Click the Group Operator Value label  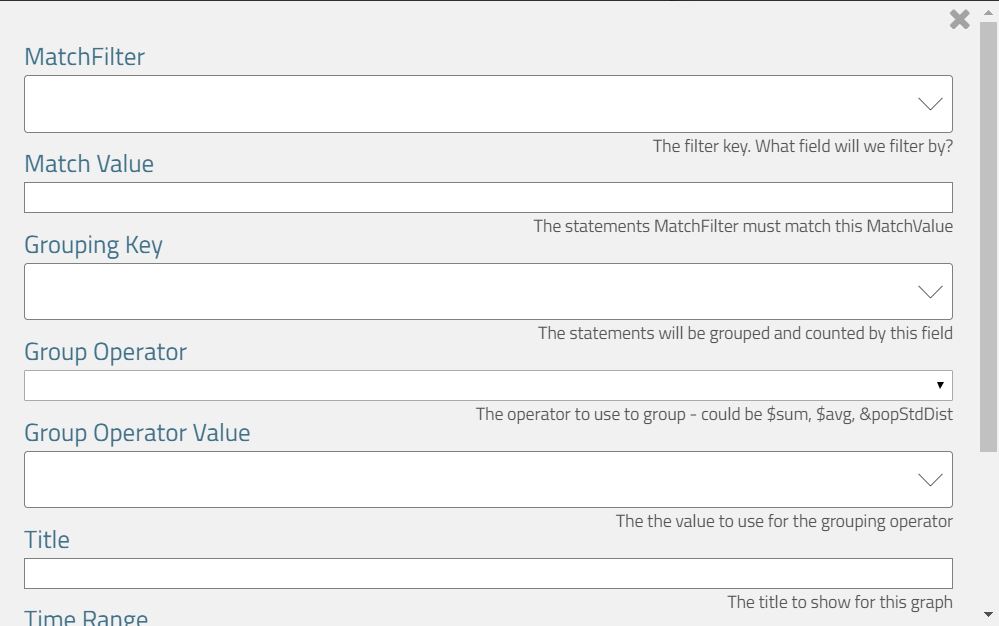[137, 433]
